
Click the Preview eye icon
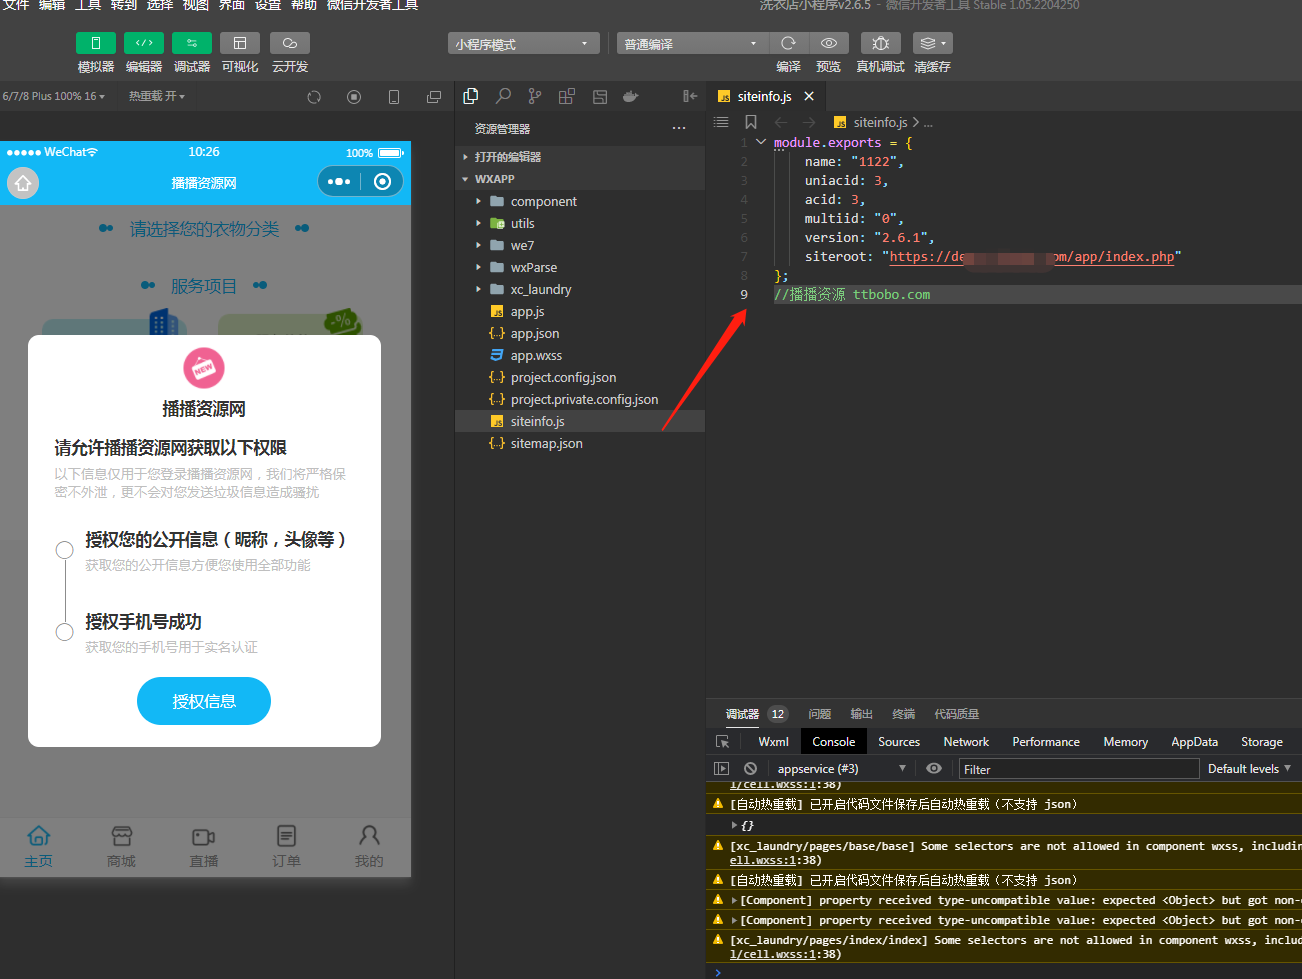point(829,43)
